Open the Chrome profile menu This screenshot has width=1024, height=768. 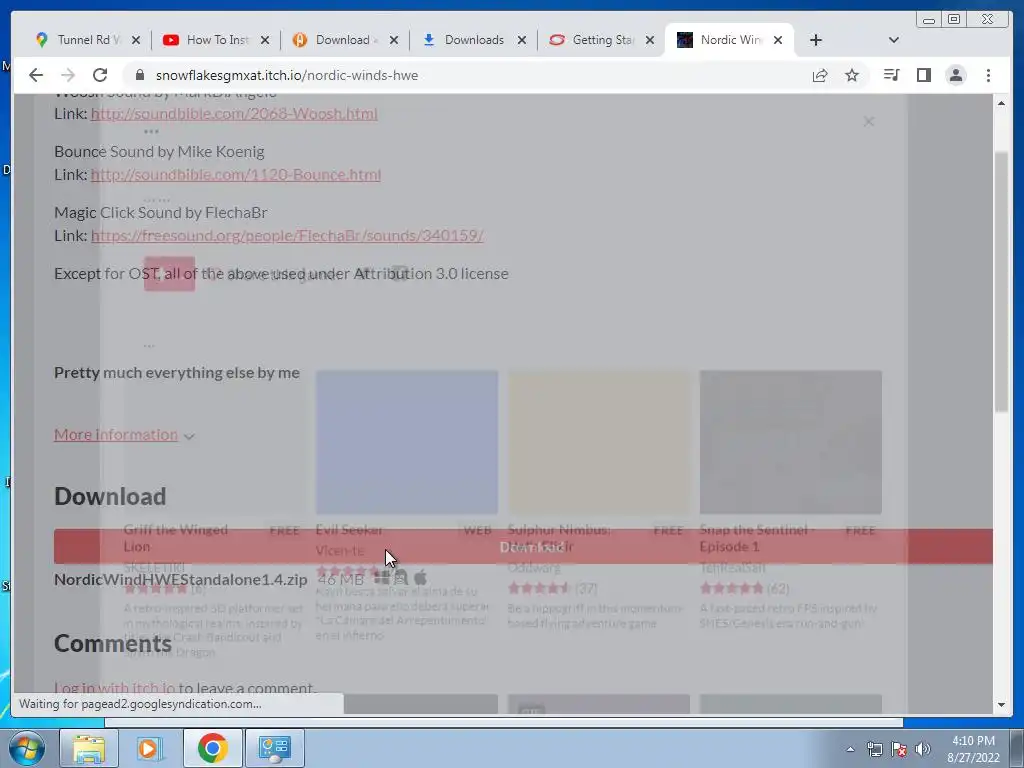pos(956,75)
